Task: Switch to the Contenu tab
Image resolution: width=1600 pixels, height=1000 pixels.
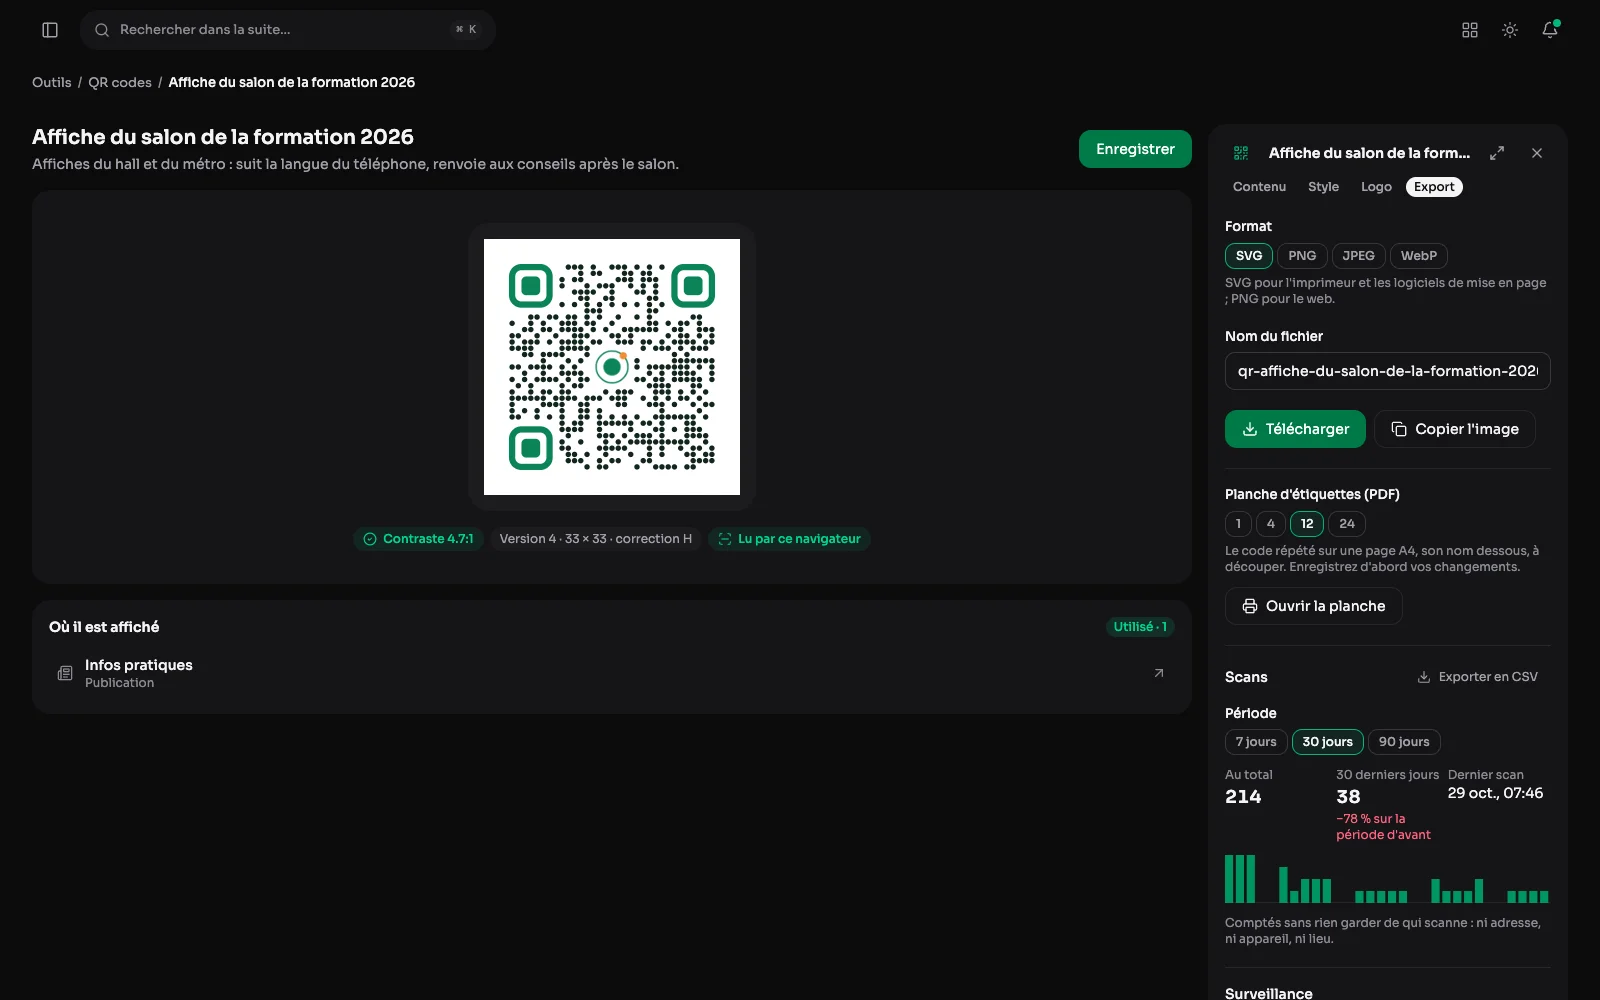Action: click(x=1259, y=187)
